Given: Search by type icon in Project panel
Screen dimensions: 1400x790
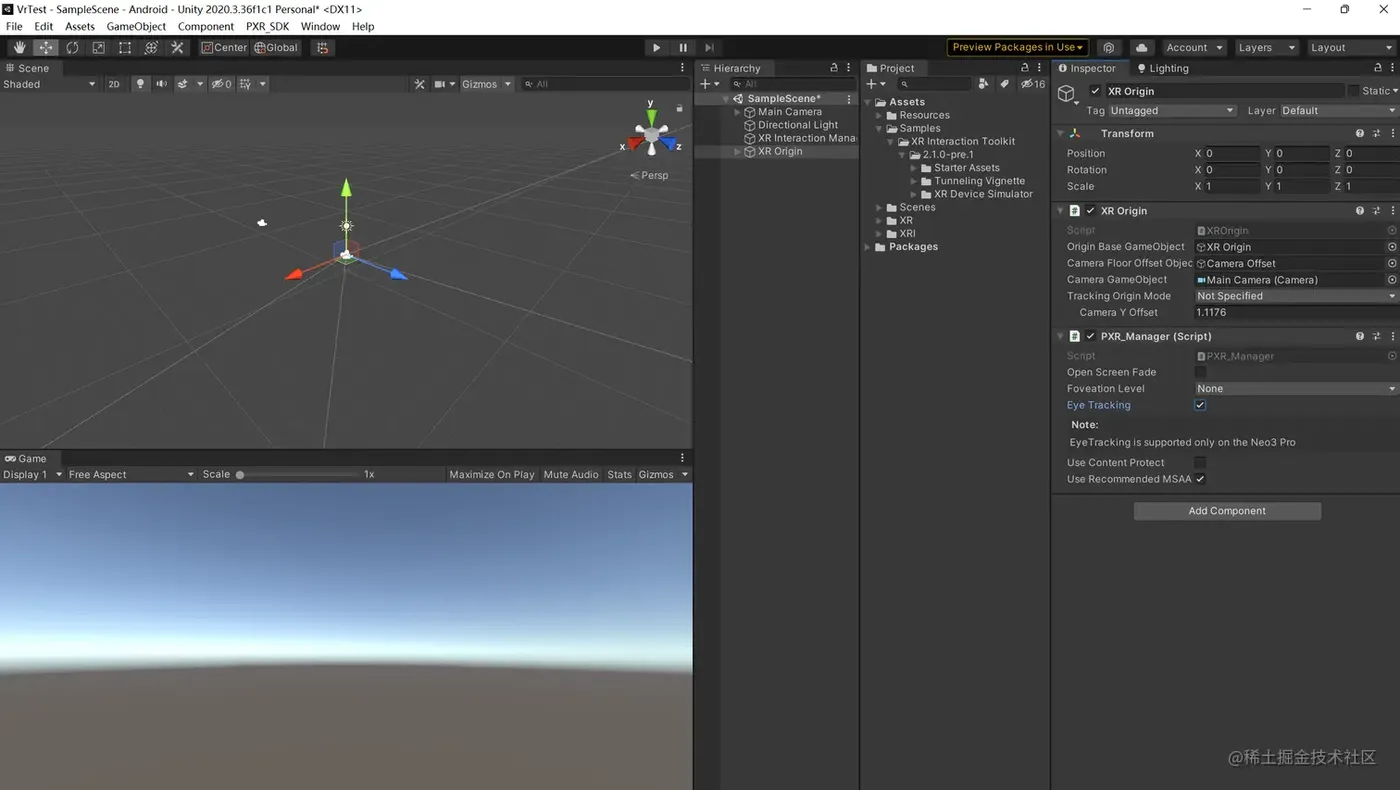Looking at the screenshot, I should point(984,84).
